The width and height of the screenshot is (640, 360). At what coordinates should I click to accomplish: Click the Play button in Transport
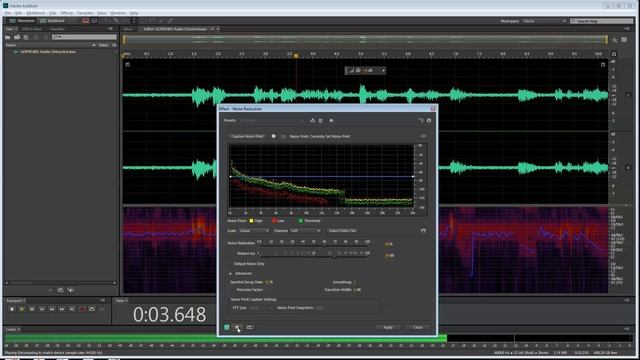(22, 309)
